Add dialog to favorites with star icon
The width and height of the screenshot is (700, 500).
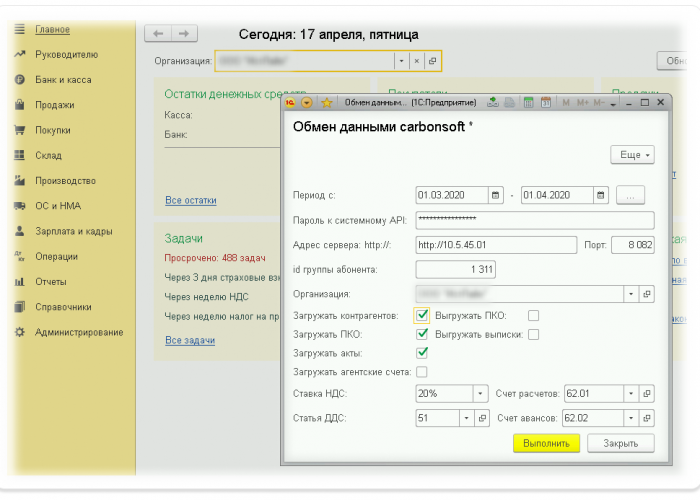point(327,103)
